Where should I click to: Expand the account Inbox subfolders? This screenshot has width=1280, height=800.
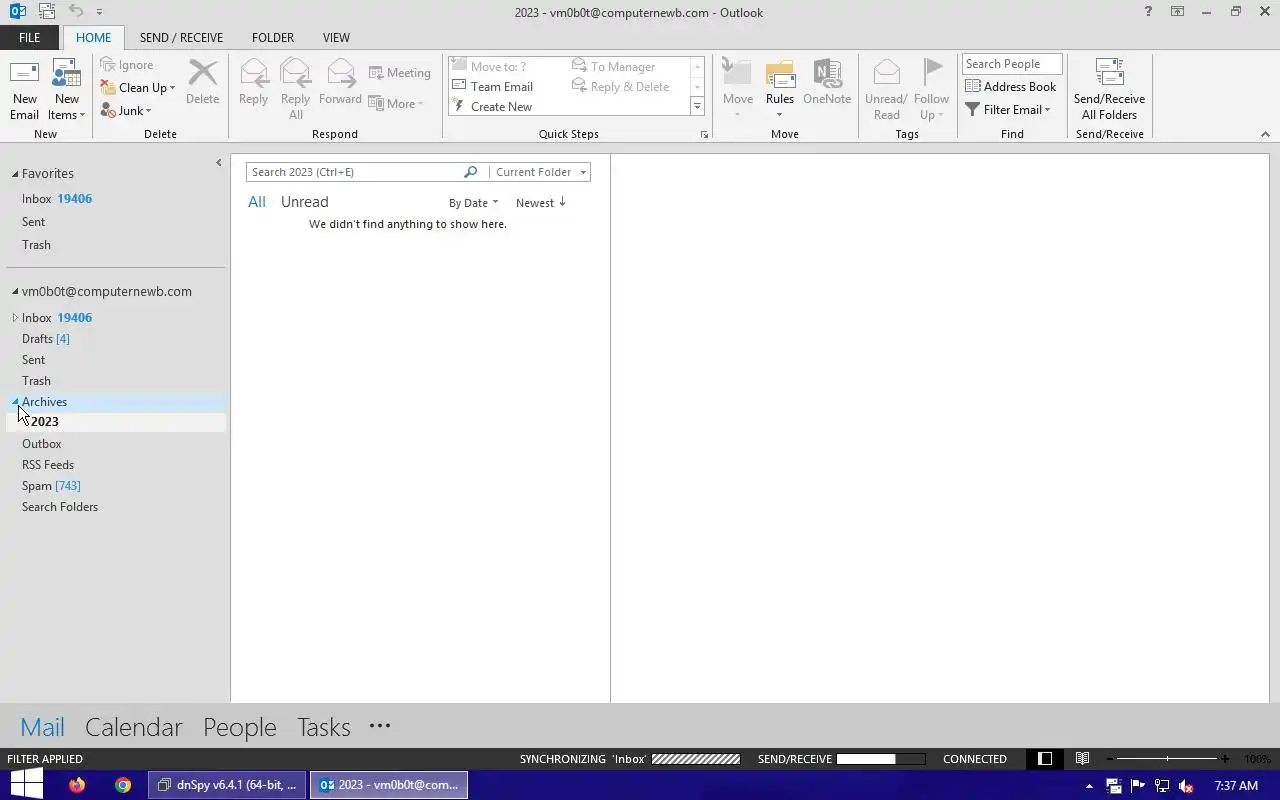click(15, 318)
